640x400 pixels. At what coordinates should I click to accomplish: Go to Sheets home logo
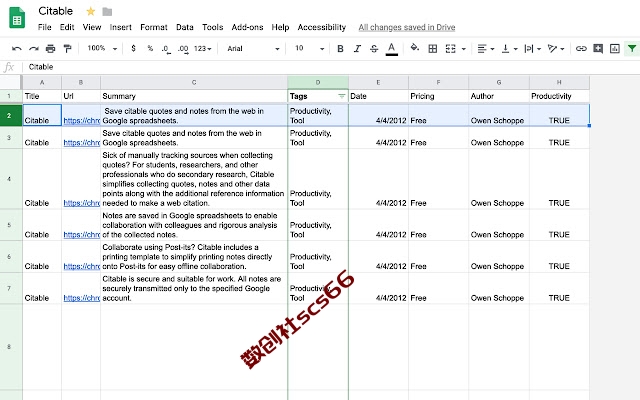[17, 18]
